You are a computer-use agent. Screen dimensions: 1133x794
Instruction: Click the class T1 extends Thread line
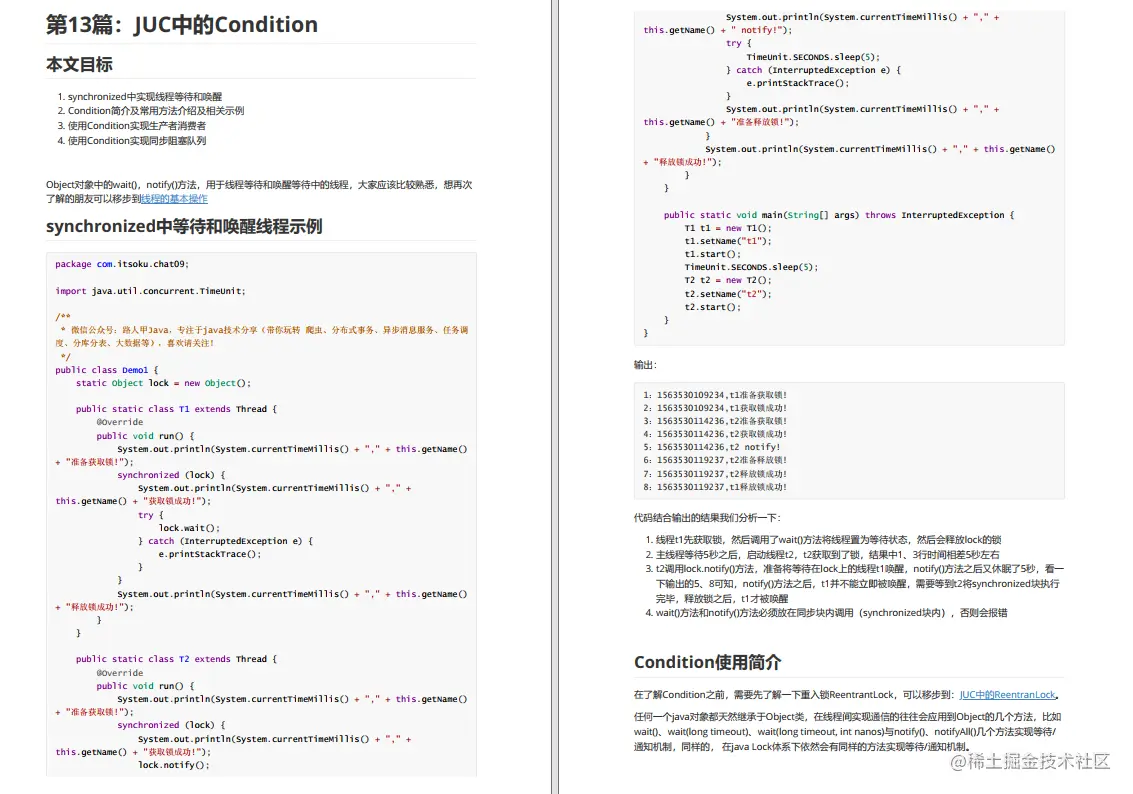(176, 409)
